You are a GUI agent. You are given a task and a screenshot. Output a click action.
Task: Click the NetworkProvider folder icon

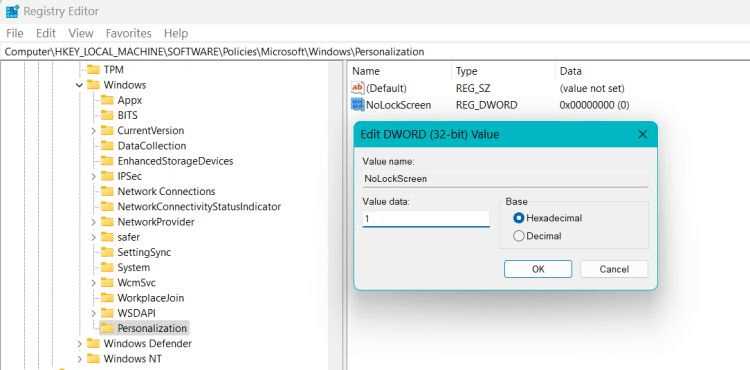[107, 222]
